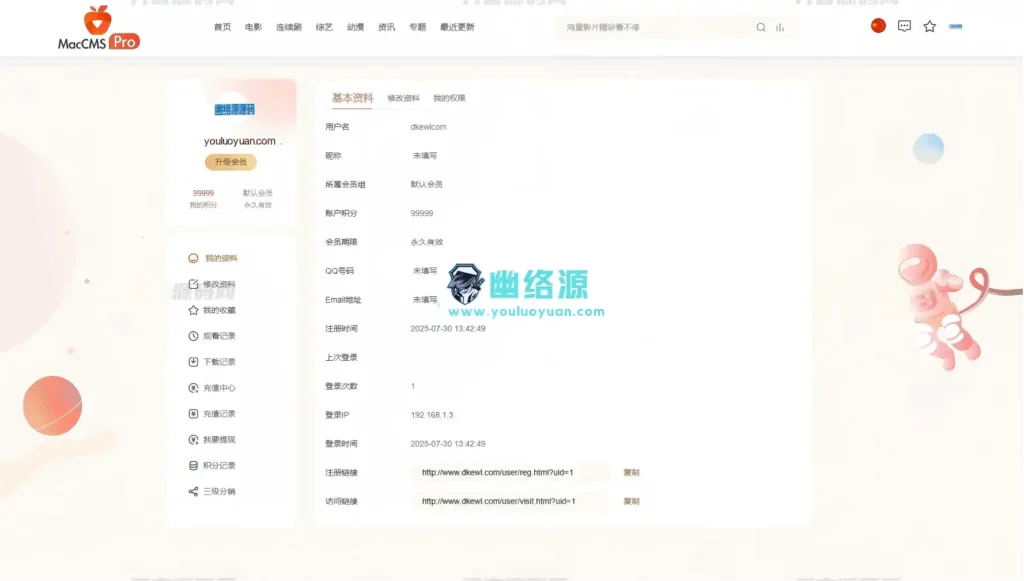Click the 访问链接 URL field
The width and height of the screenshot is (1024, 581).
tap(510, 501)
